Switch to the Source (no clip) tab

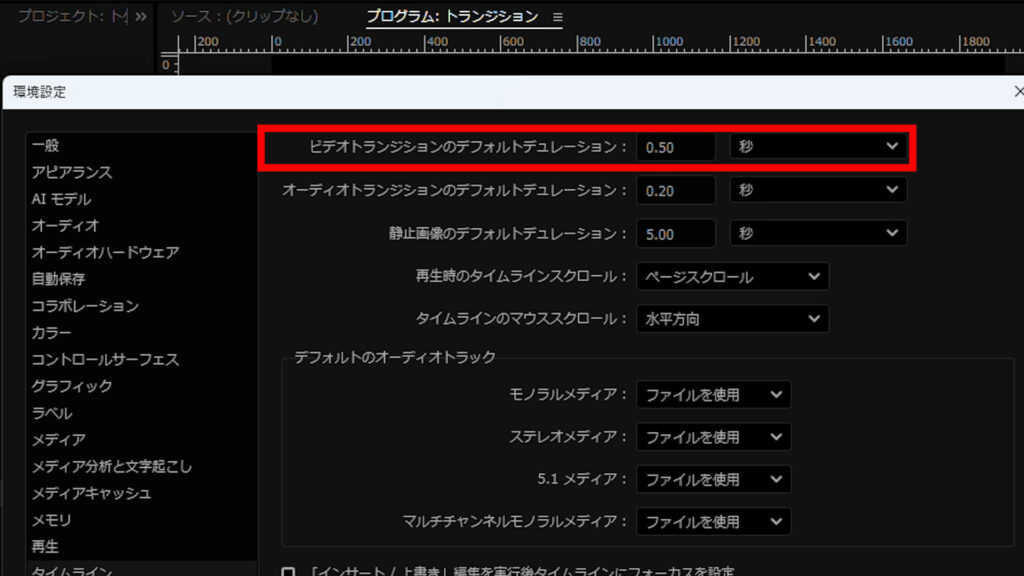(x=244, y=17)
